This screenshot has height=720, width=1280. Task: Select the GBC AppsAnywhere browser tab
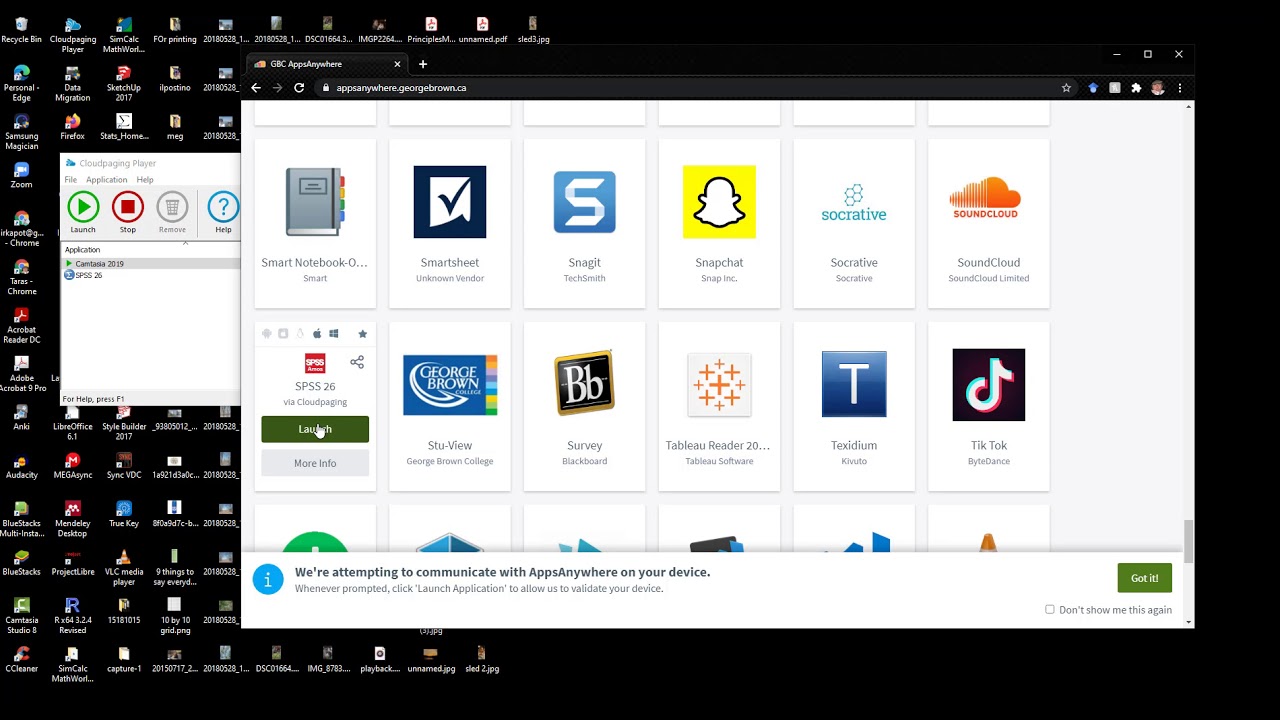pos(325,64)
